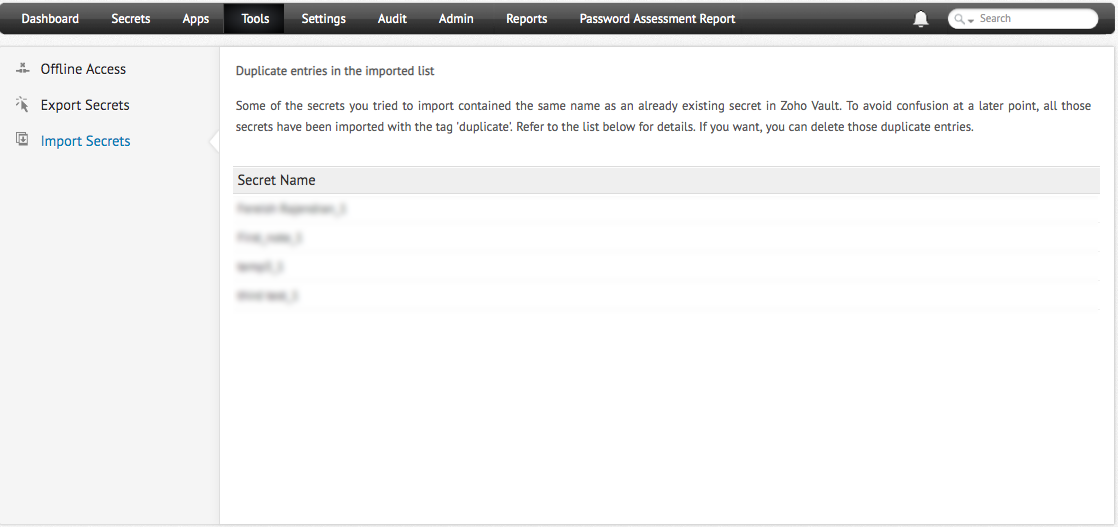Screen dimensions: 1118x527
Task: Open the Dashboard tab
Action: coord(50,19)
